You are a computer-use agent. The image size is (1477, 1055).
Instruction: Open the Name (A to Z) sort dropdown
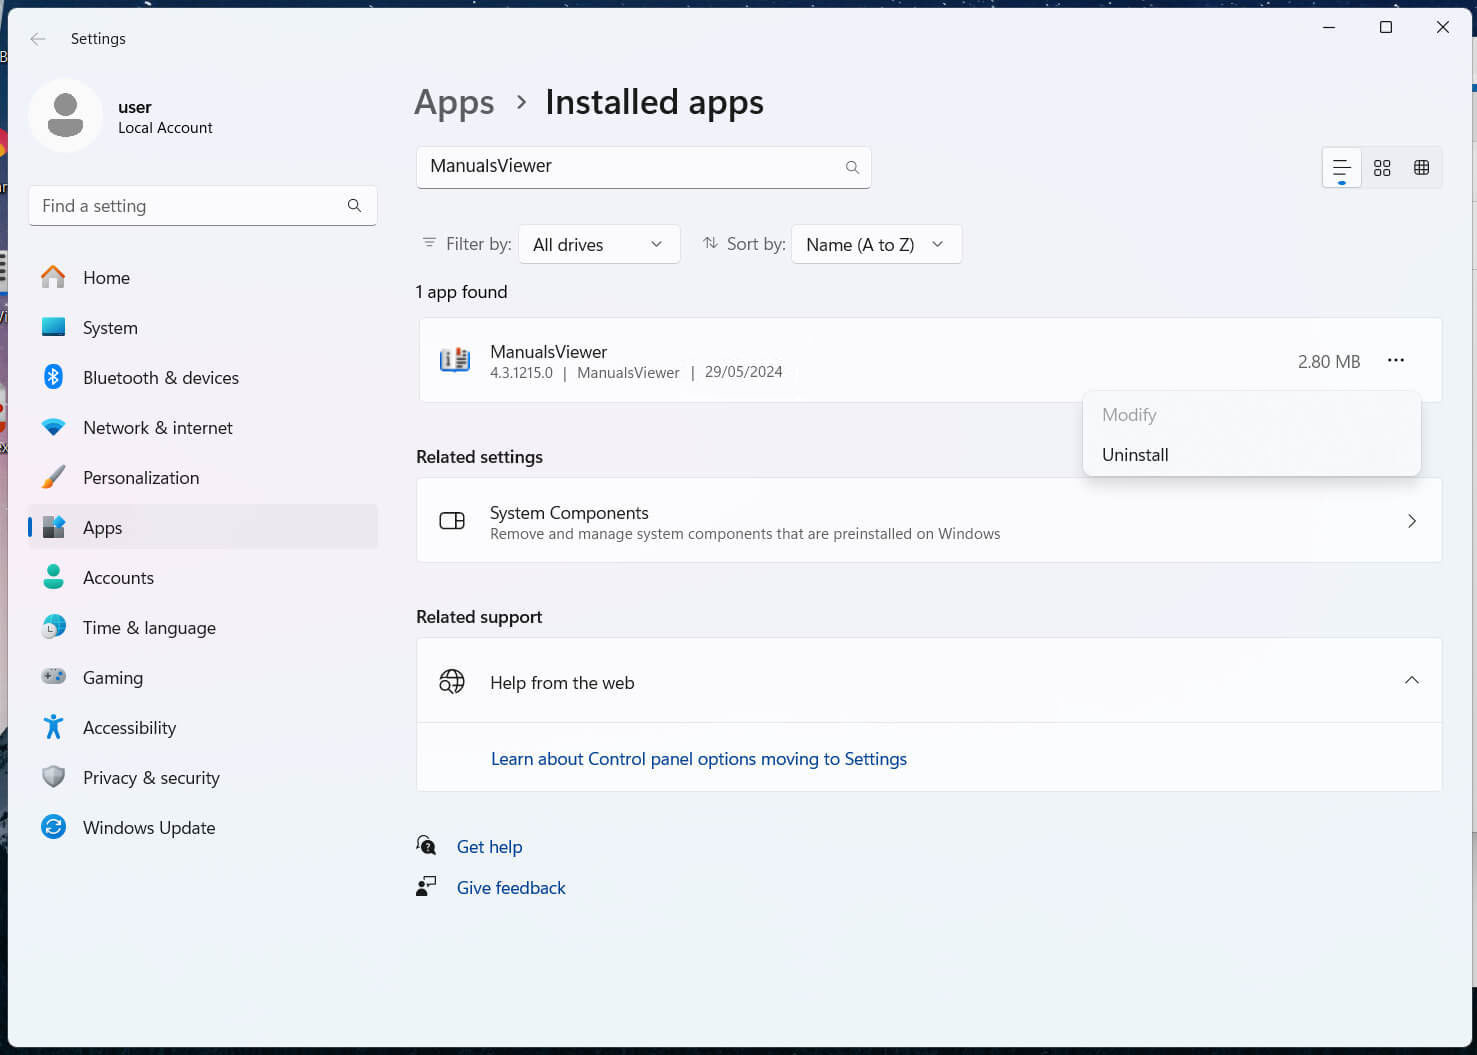tap(876, 244)
